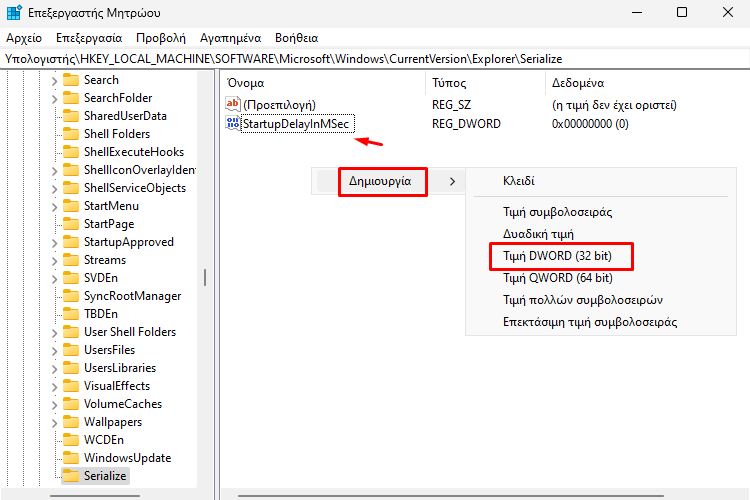Expand the Streams tree node

click(54, 261)
